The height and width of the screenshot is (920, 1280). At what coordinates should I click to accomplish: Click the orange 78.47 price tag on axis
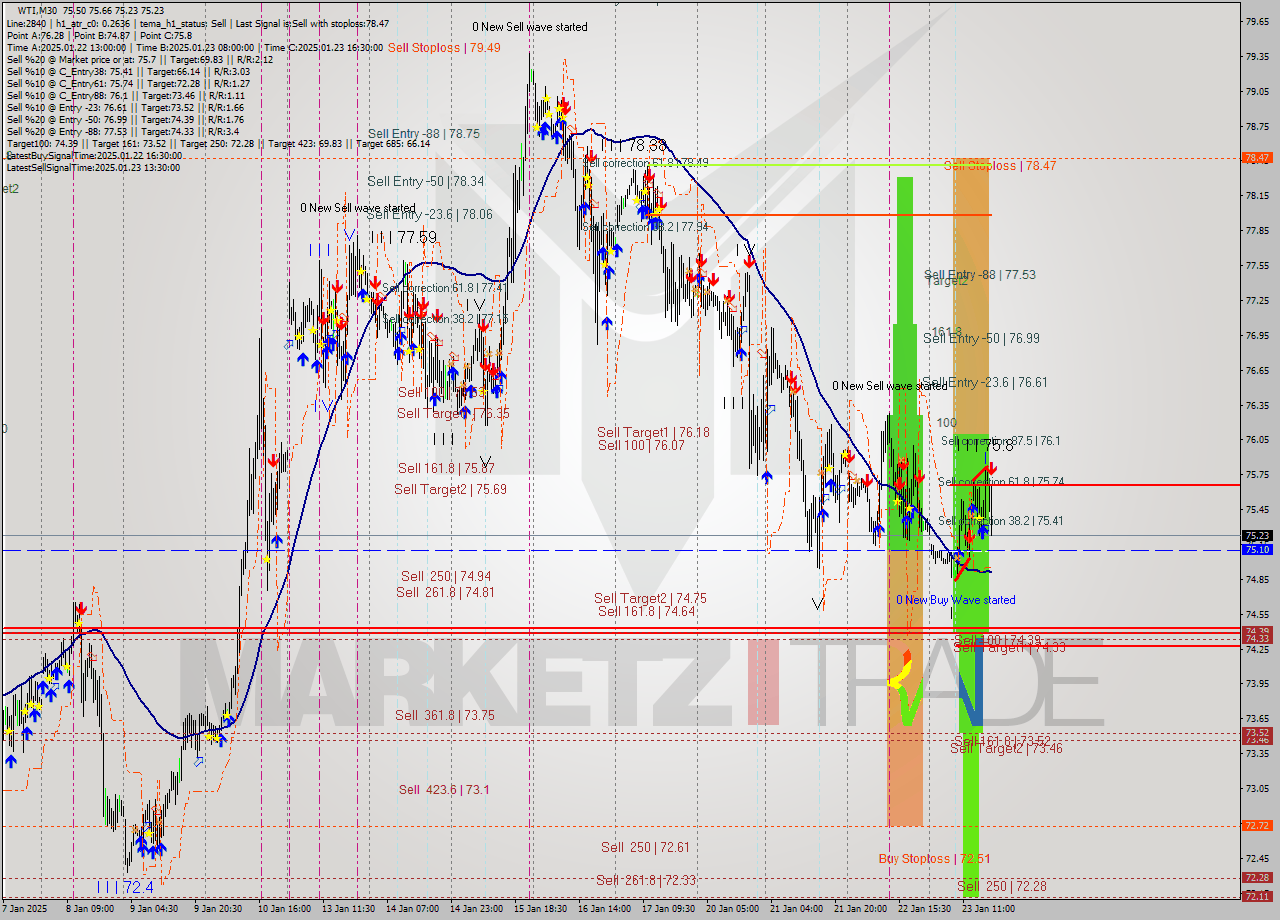pyautogui.click(x=1256, y=158)
